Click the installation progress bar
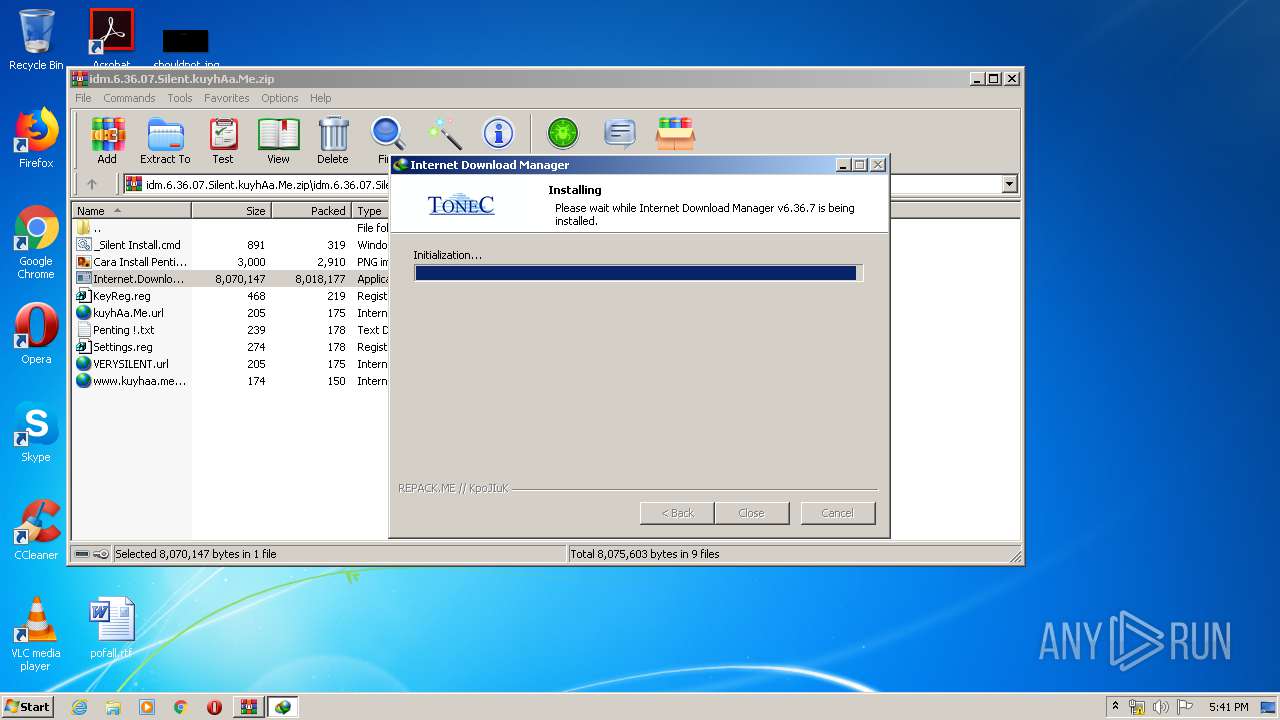 tap(638, 273)
